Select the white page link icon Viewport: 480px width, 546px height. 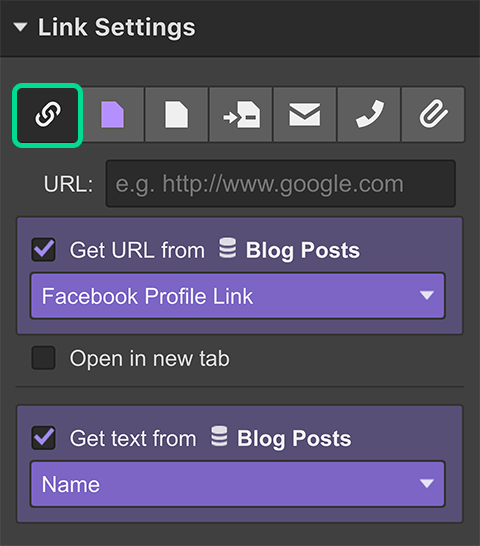coord(177,115)
